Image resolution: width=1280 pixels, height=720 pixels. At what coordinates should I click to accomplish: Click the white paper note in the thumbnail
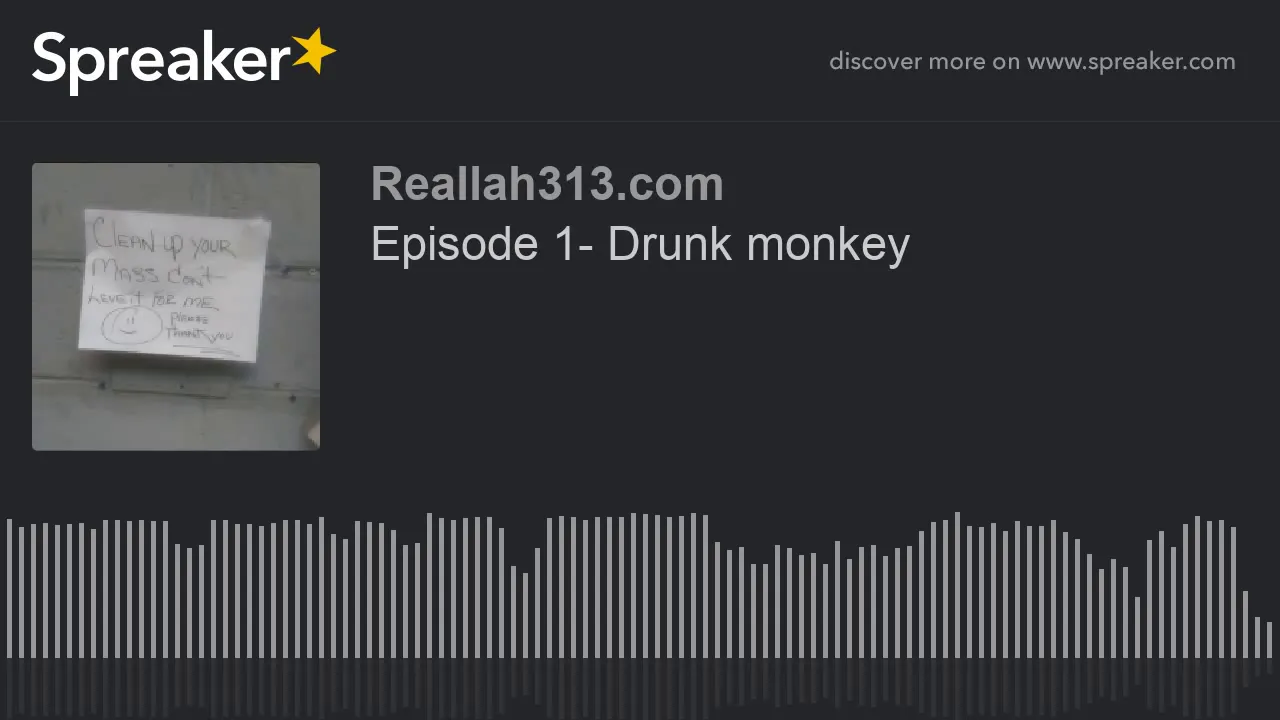tap(174, 286)
